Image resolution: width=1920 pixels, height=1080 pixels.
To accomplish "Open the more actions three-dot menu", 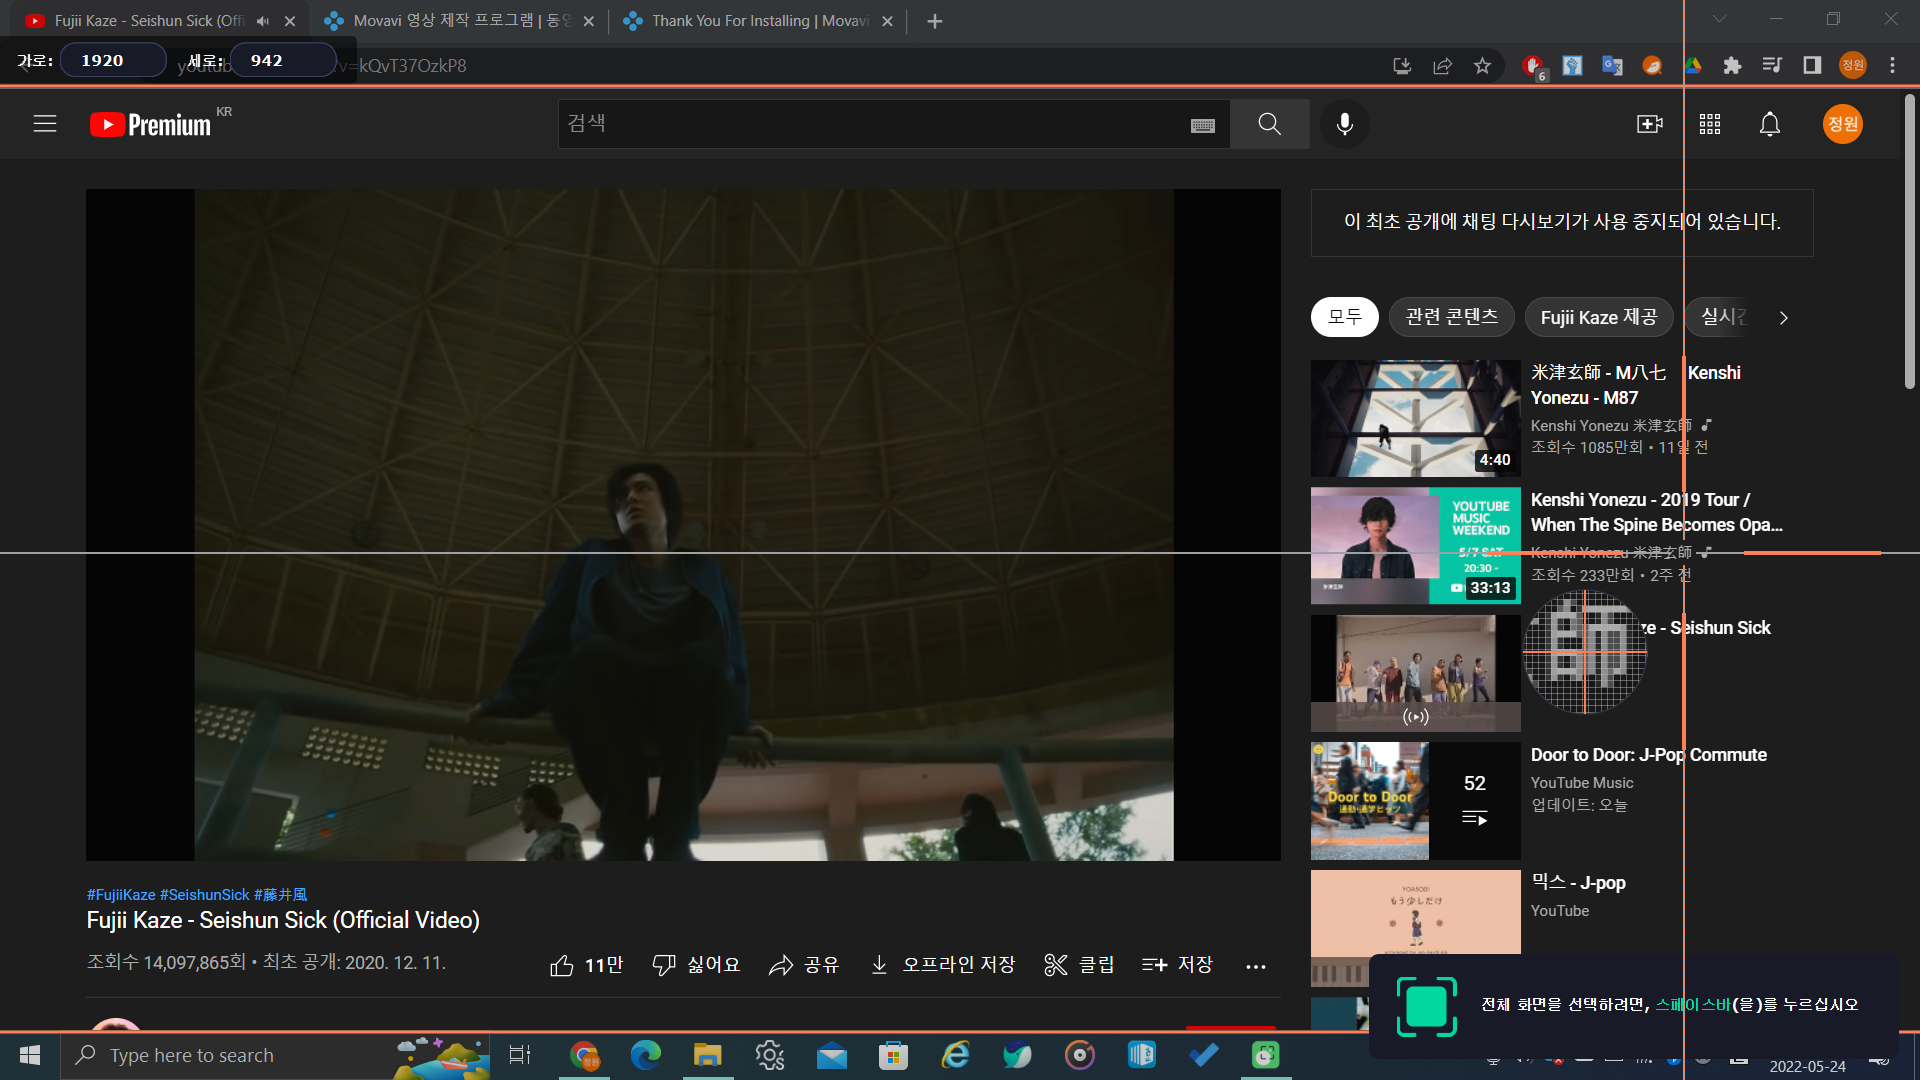I will pyautogui.click(x=1256, y=966).
